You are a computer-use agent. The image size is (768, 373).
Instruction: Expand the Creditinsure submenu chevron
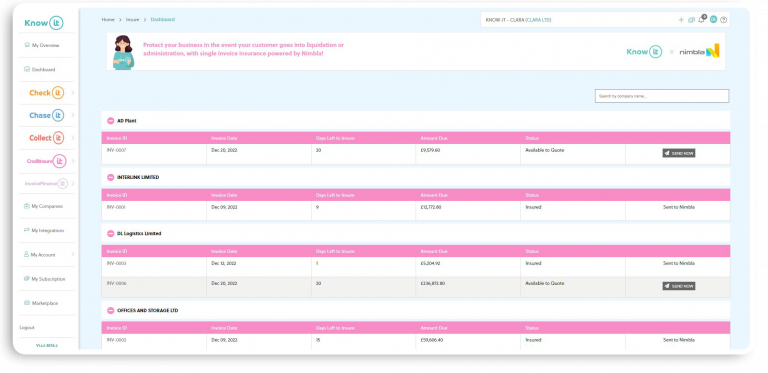pos(73,161)
